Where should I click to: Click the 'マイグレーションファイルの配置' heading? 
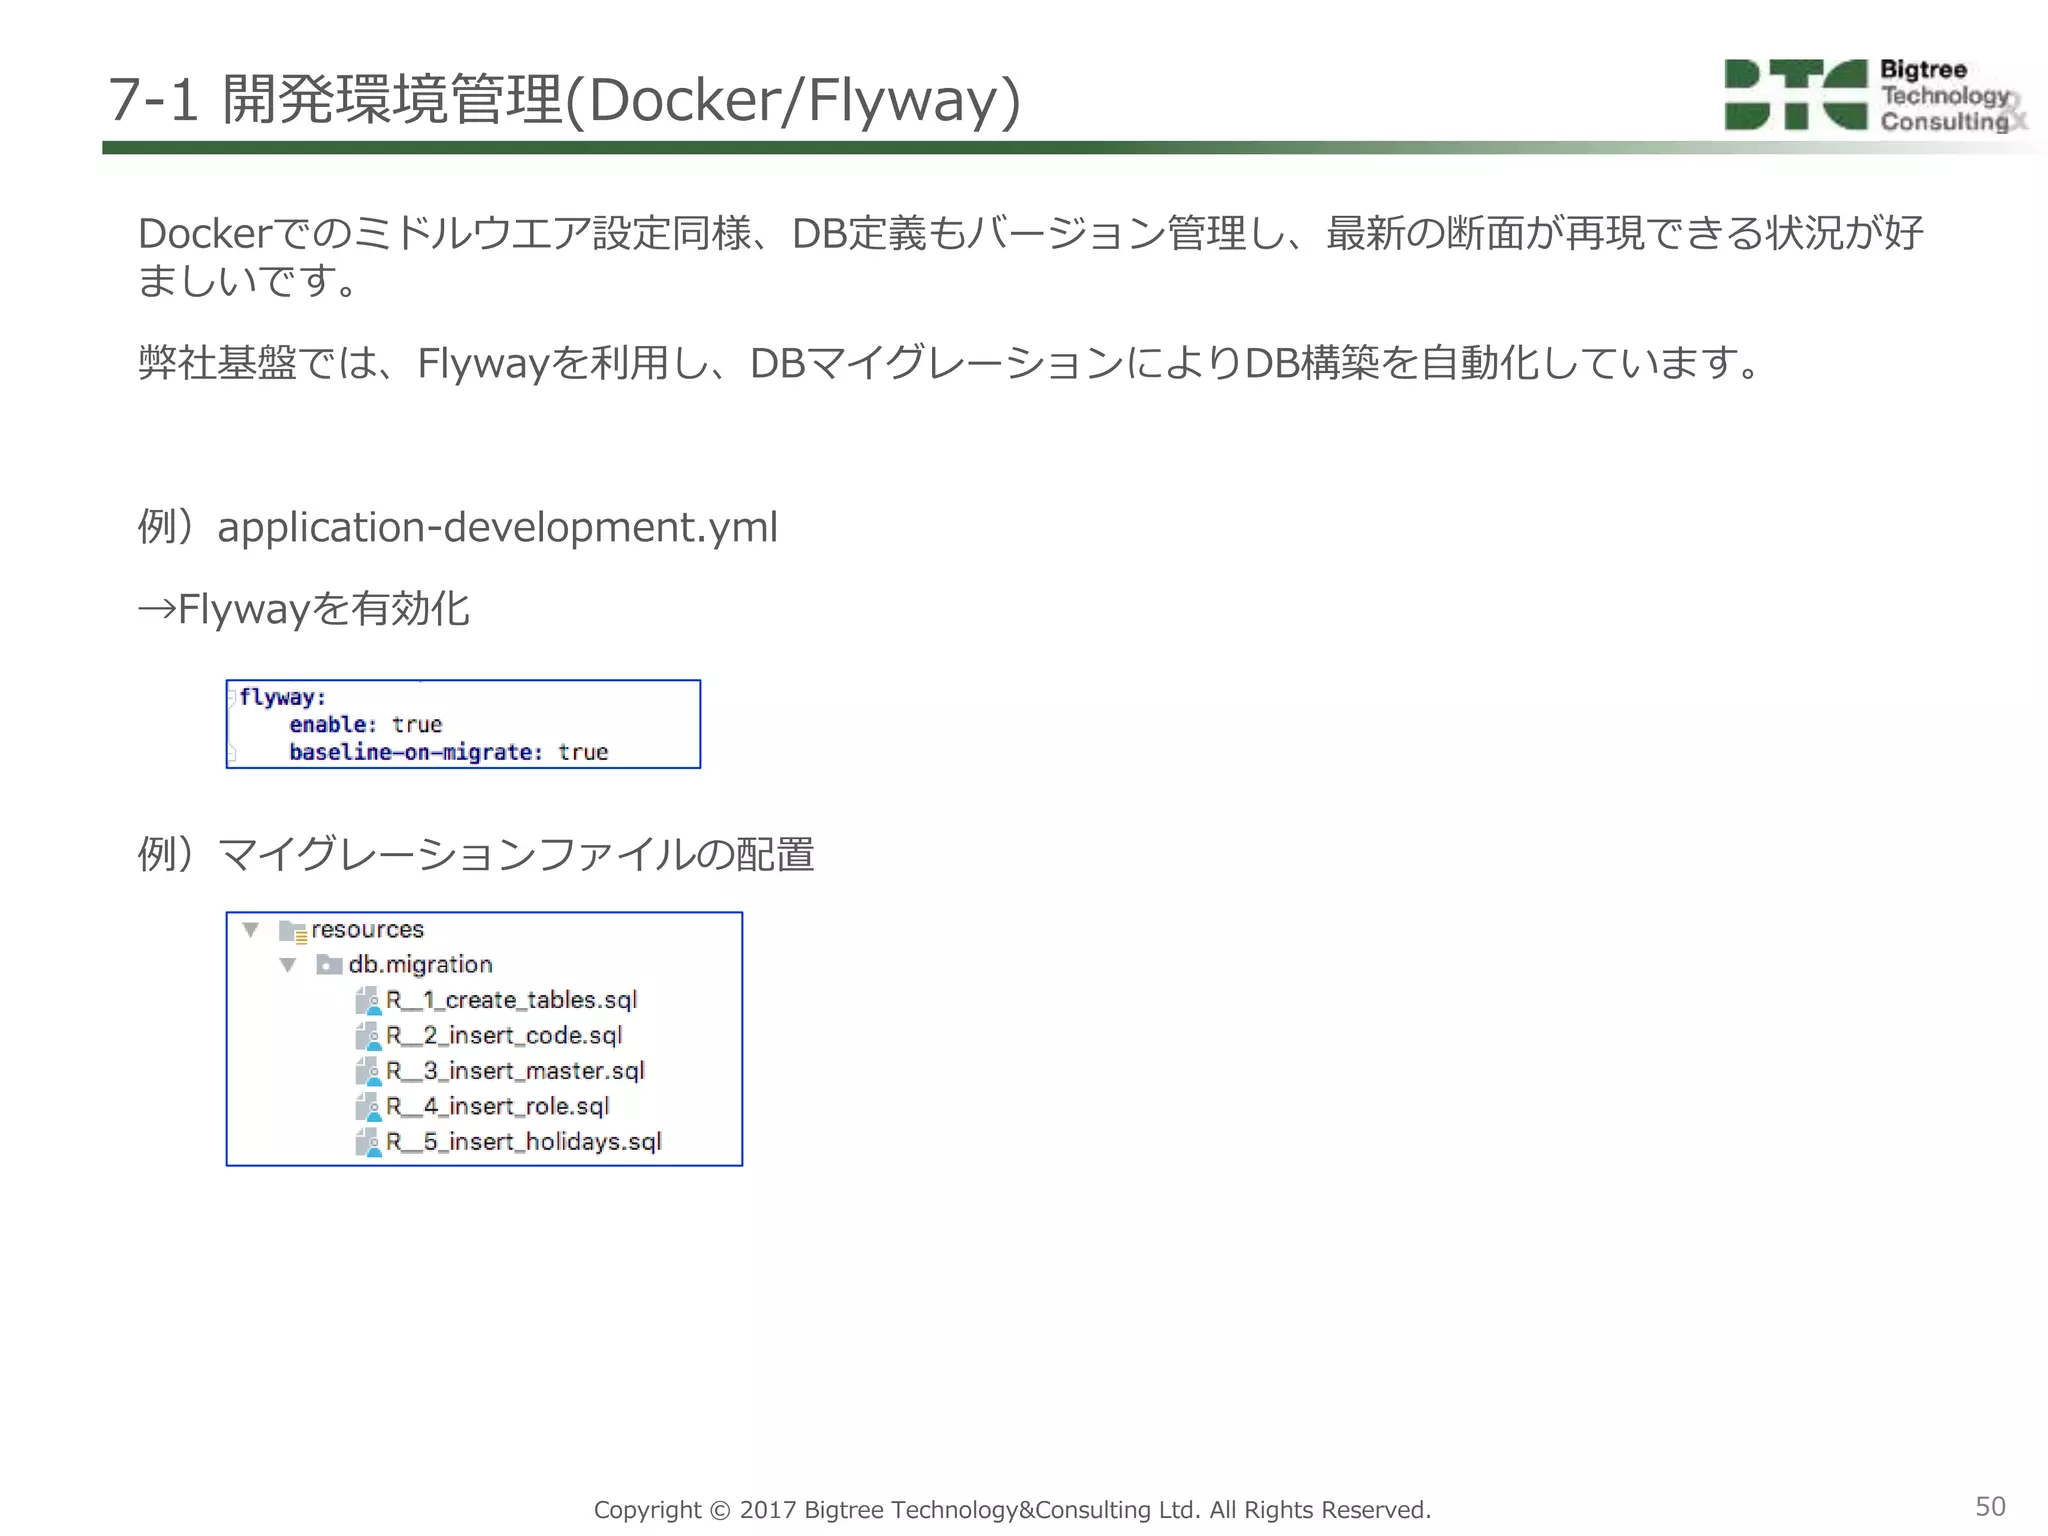tap(476, 855)
